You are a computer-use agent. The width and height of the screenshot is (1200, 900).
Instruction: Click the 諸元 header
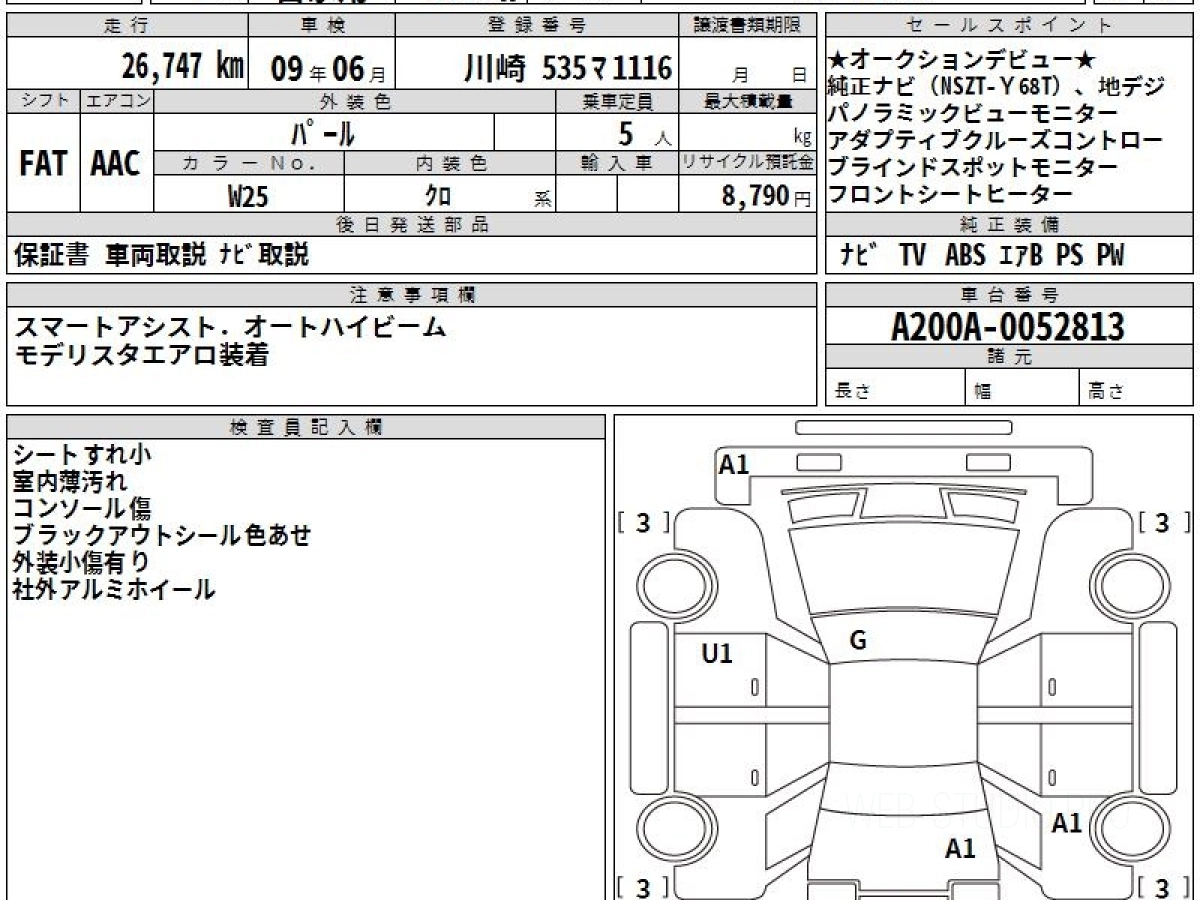coord(1009,357)
